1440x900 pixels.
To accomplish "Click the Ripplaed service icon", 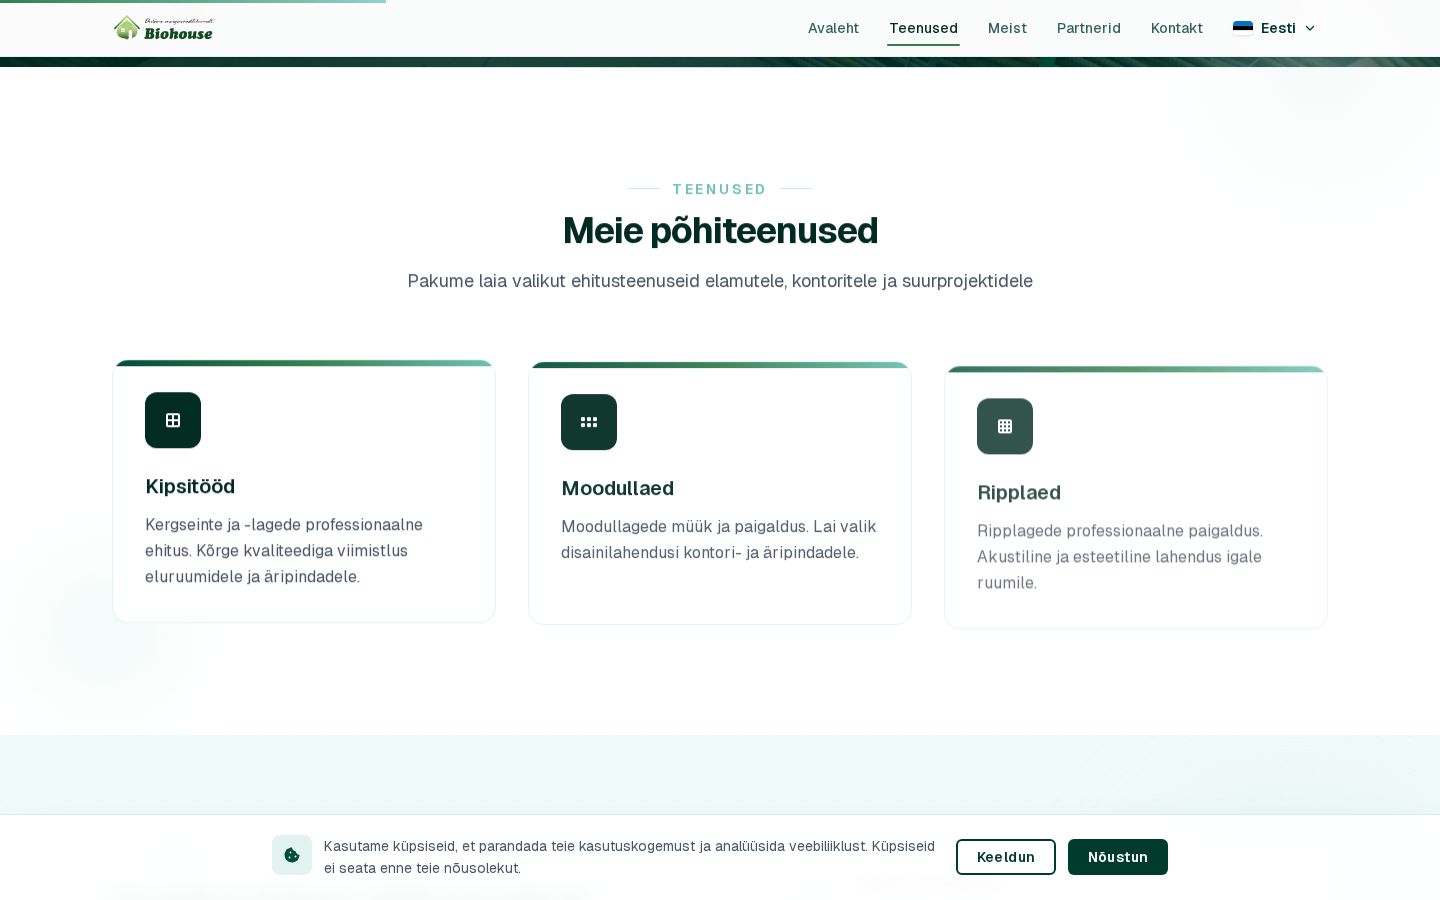I will coord(1005,426).
